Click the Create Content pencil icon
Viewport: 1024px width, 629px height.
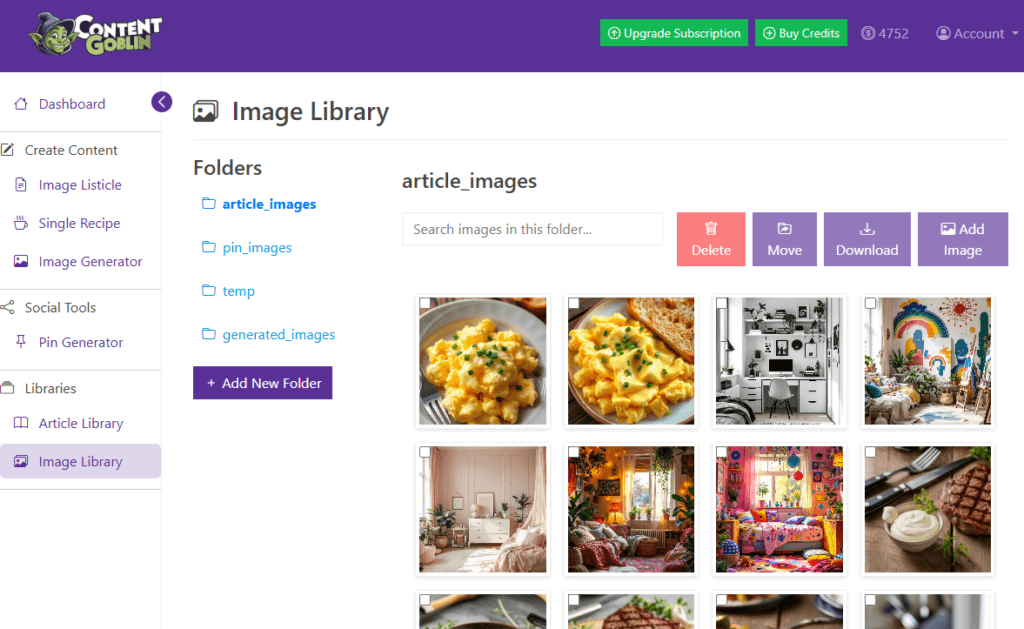pos(7,150)
